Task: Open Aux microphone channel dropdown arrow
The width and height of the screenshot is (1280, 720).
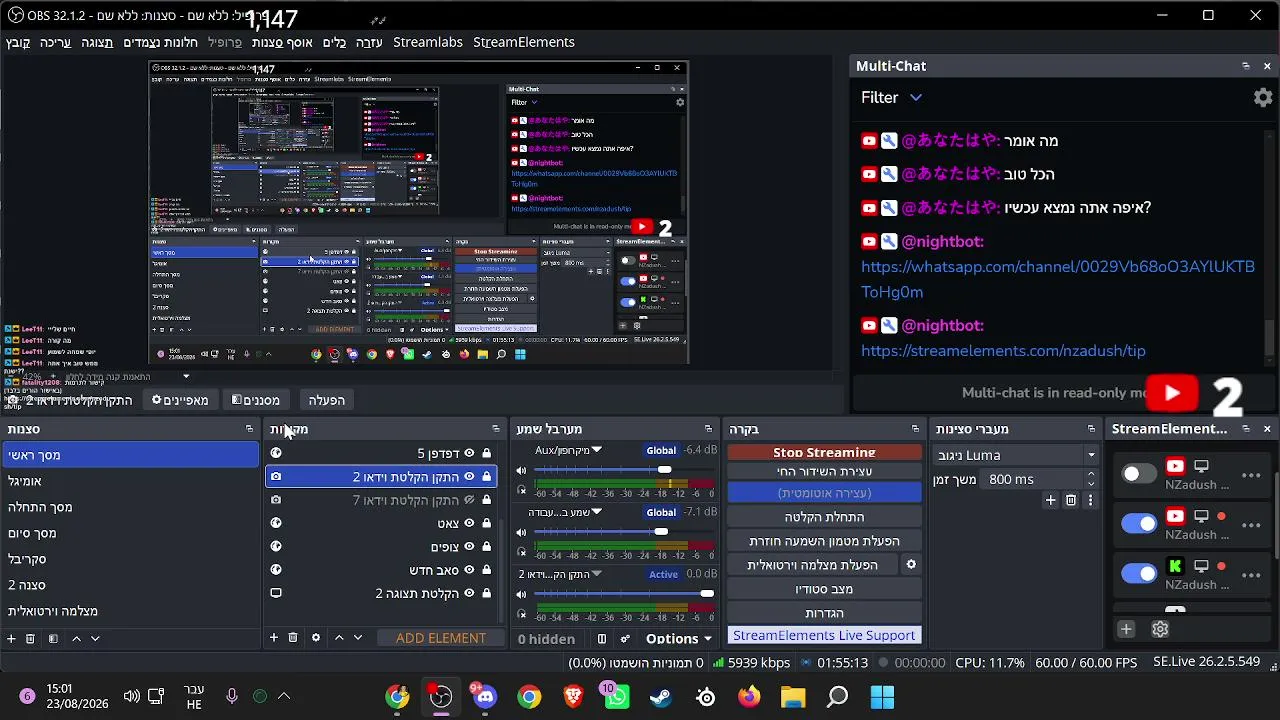Action: click(597, 450)
